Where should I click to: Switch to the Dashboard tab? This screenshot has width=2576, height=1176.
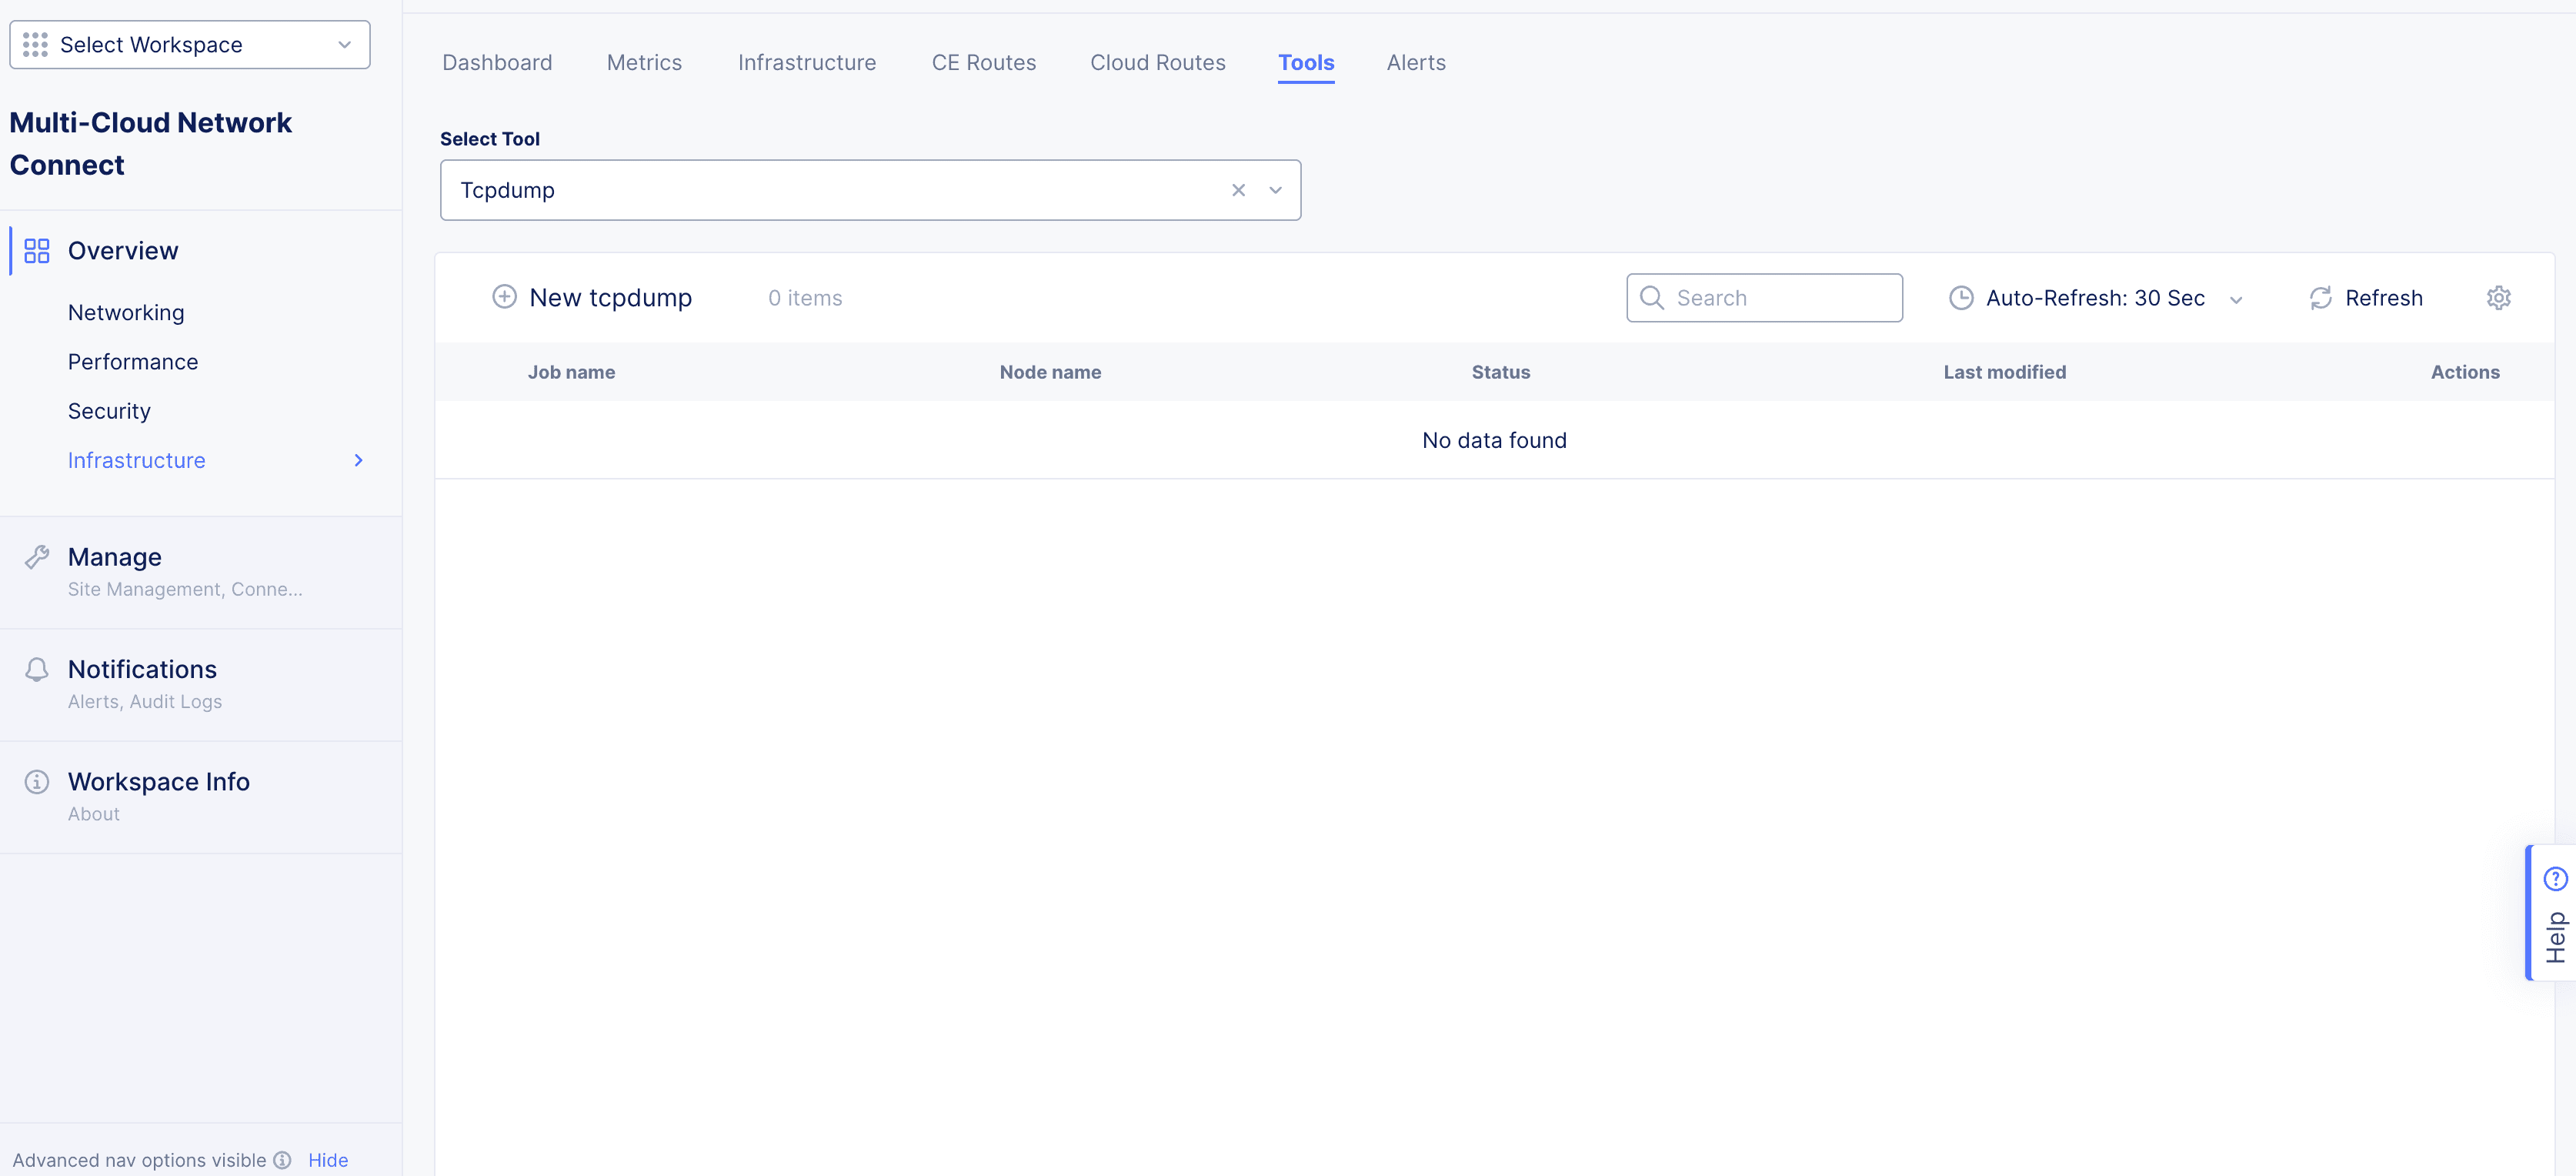coord(497,63)
